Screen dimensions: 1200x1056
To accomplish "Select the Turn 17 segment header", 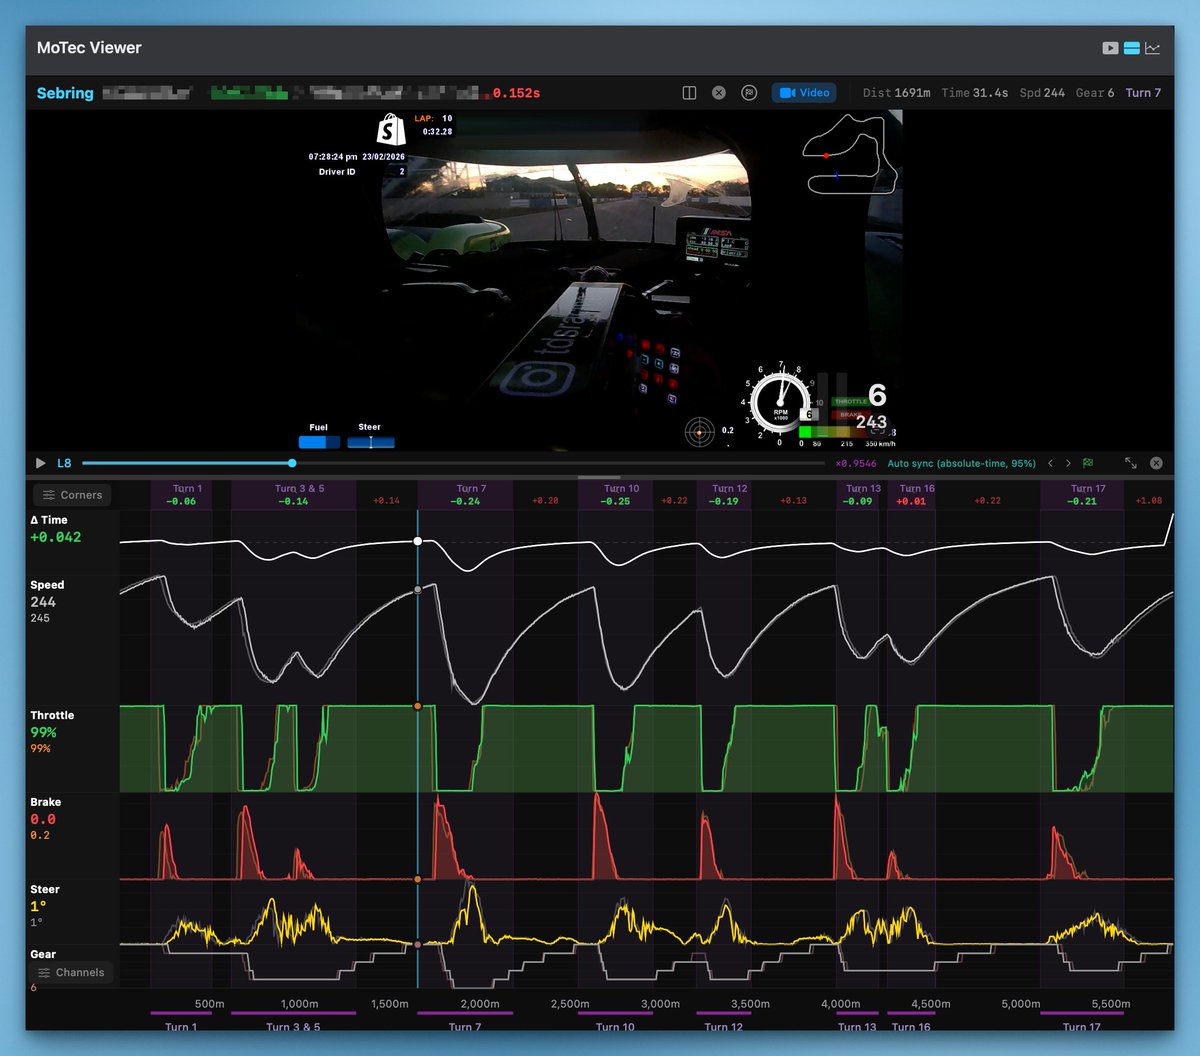I will [1082, 495].
